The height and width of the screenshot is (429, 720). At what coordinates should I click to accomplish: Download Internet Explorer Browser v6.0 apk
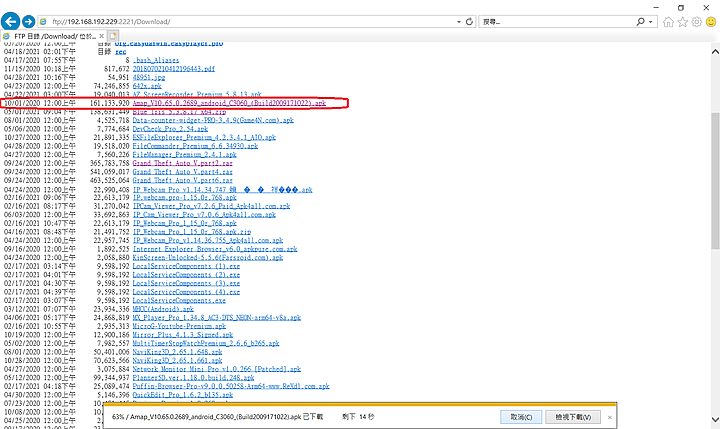click(x=215, y=249)
